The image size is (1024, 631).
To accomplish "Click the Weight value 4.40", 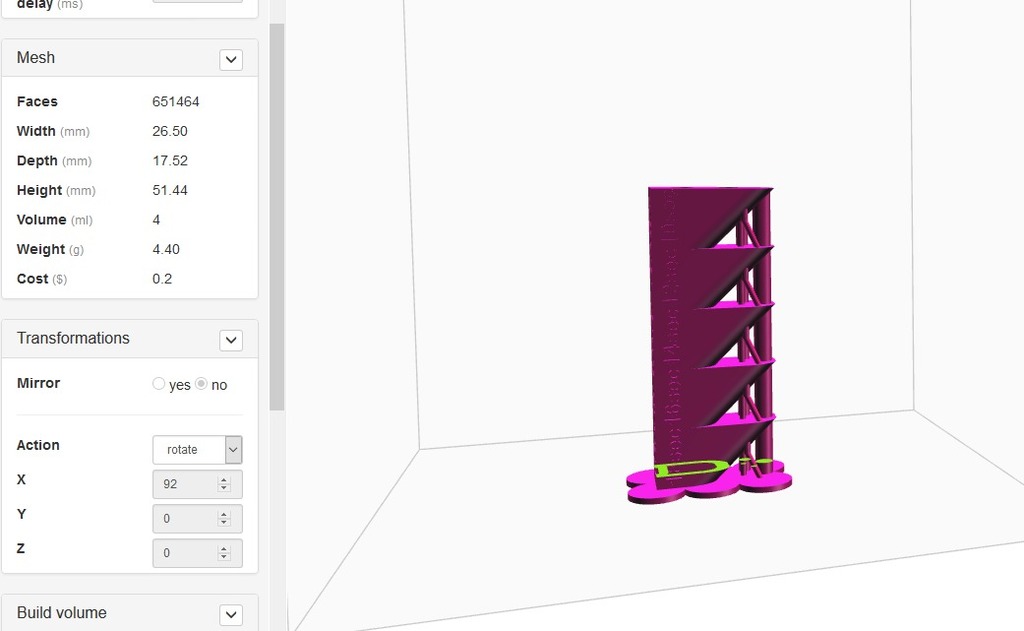I will (x=166, y=249).
